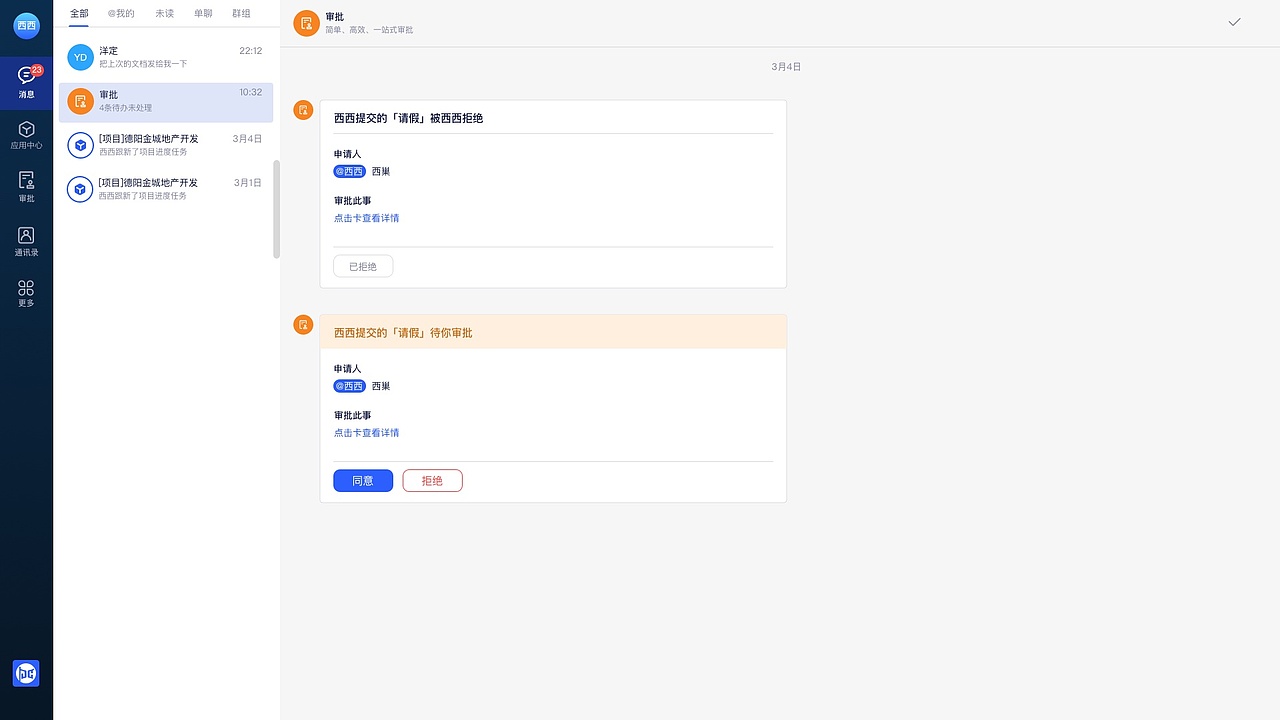
Task: Switch to the @我的 tab
Action: (120, 13)
